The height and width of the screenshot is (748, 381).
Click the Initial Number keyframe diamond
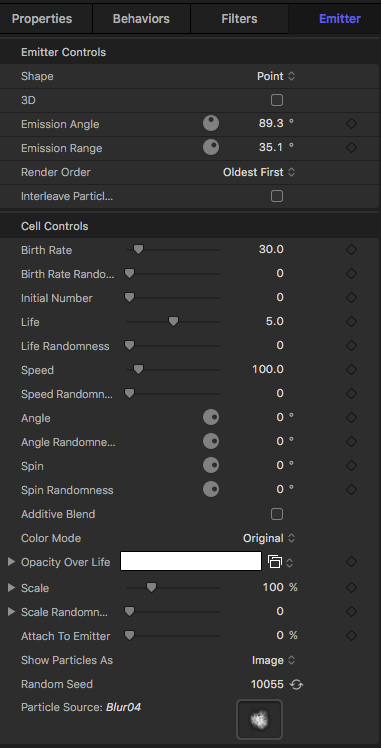(x=351, y=297)
